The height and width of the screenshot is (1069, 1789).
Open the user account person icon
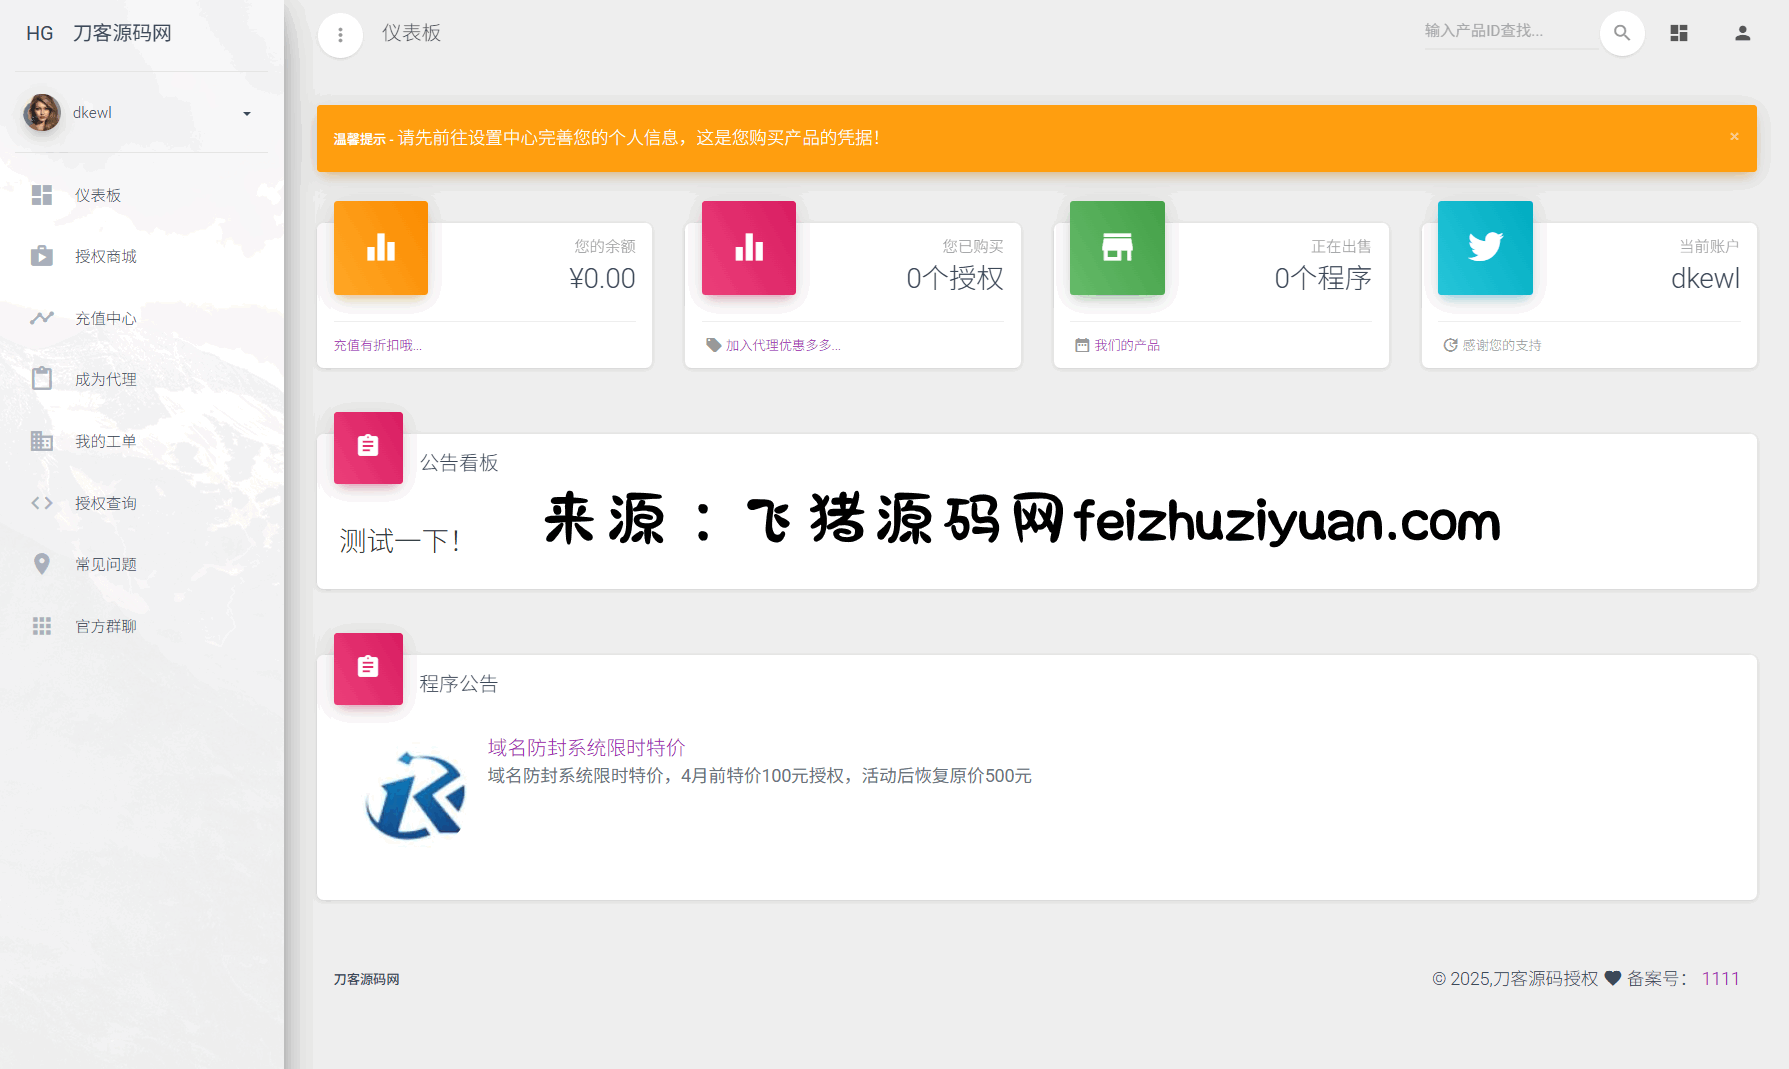(1741, 33)
